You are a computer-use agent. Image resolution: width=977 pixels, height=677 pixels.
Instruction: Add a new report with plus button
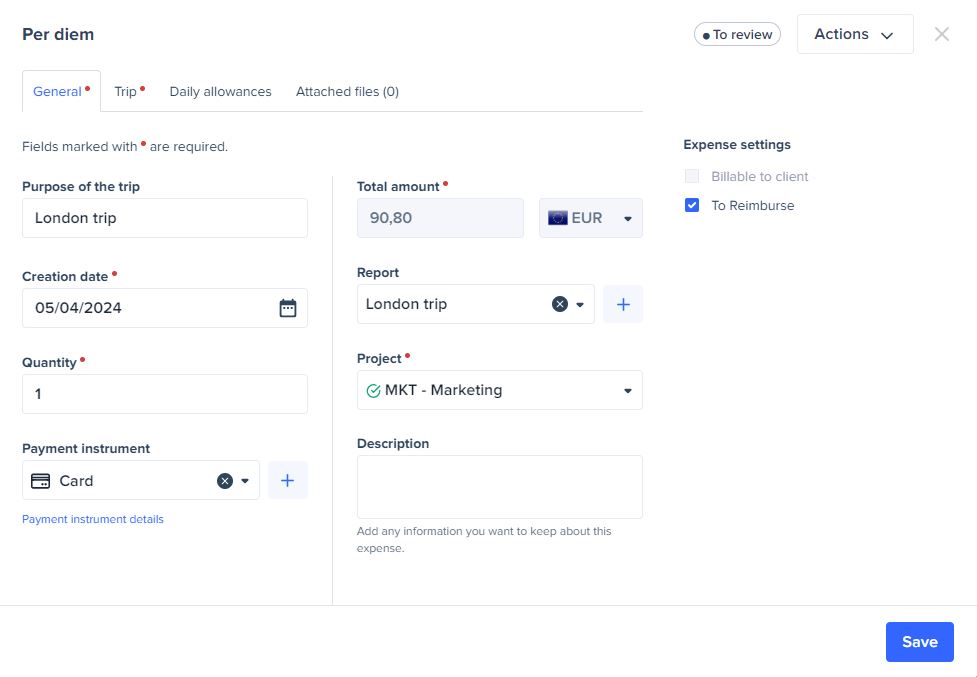(x=623, y=304)
